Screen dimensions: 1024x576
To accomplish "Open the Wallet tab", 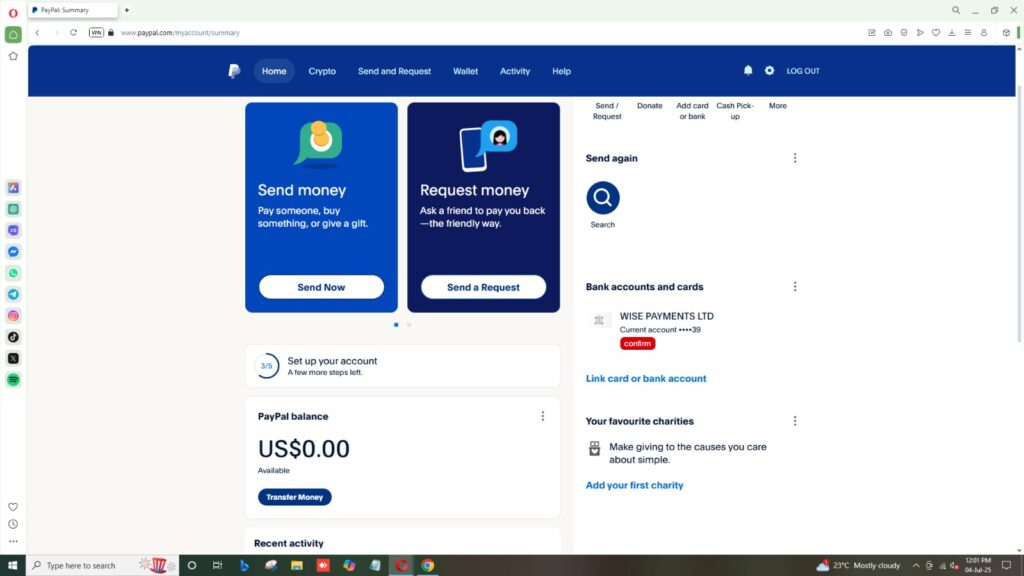I will pyautogui.click(x=465, y=71).
